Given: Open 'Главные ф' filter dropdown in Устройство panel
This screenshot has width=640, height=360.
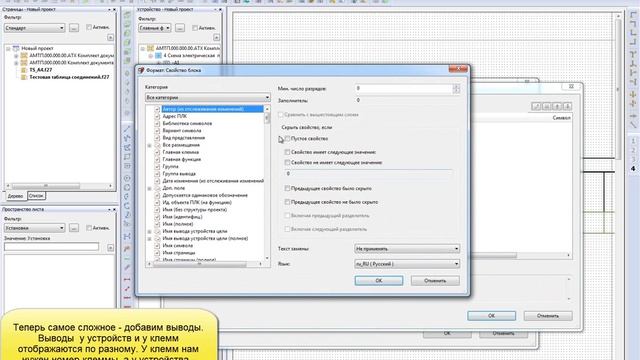Looking at the screenshot, I should pos(155,28).
